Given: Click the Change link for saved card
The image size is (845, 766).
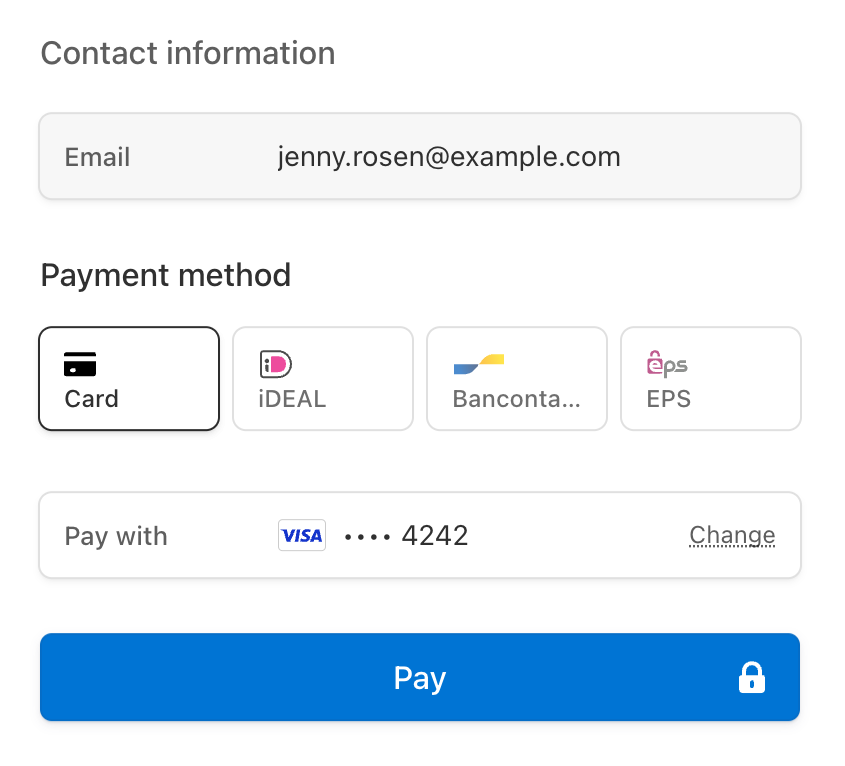Looking at the screenshot, I should point(732,535).
